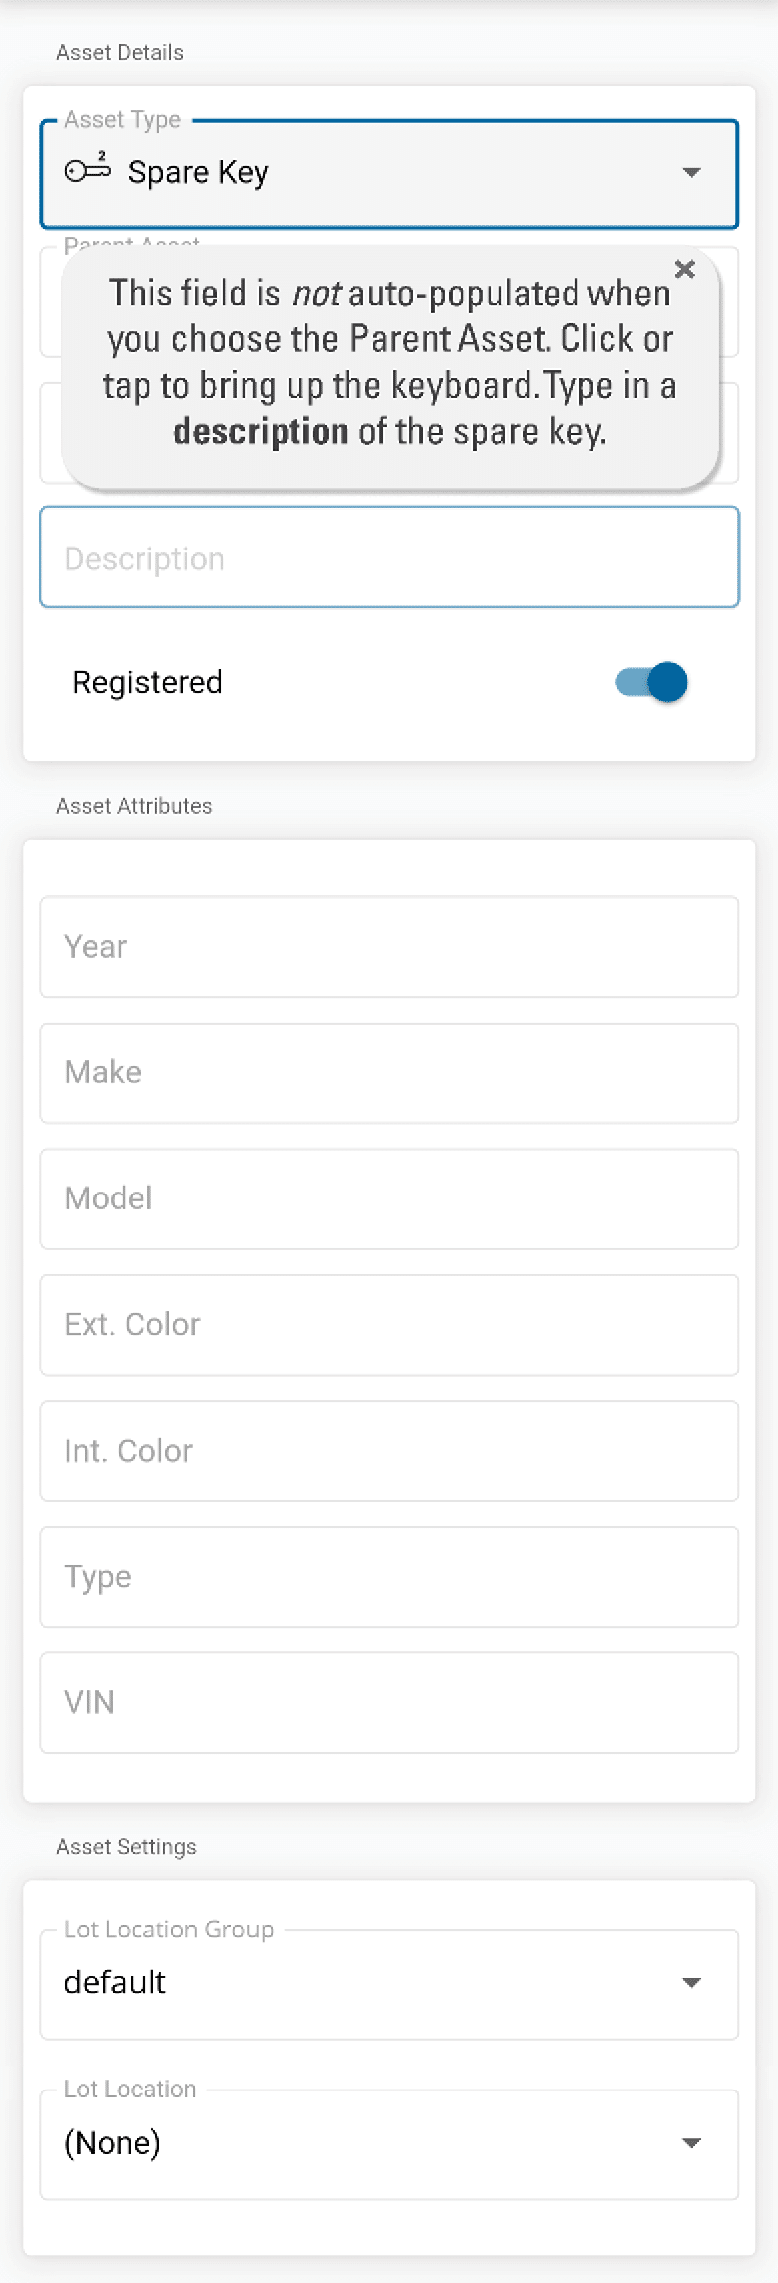This screenshot has height=2283, width=778.
Task: Expand the Lot Location Group dropdown
Action: (x=691, y=1983)
